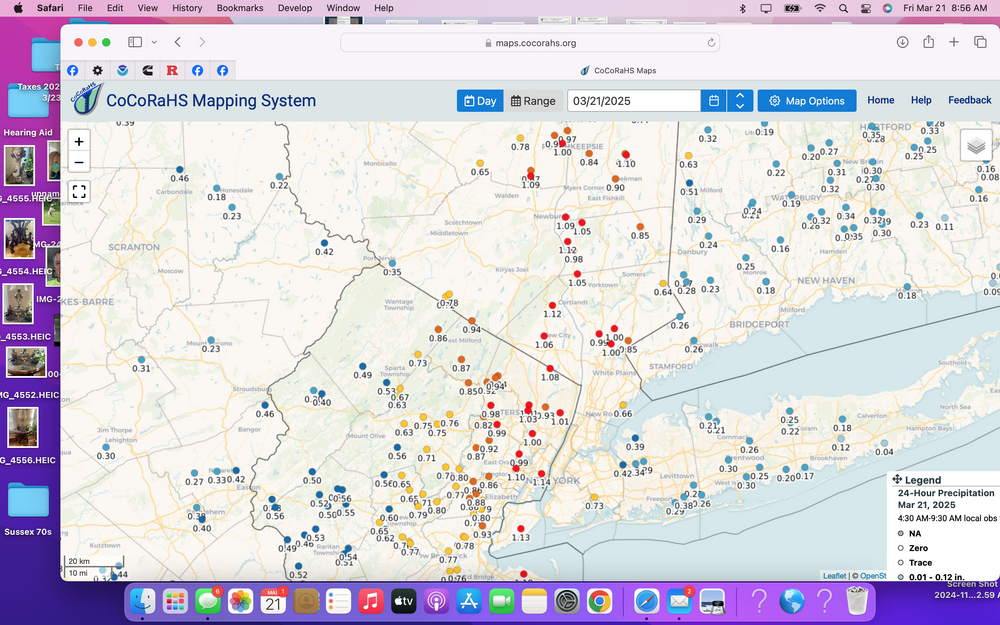Open the Window menu
1000x625 pixels.
(343, 8)
